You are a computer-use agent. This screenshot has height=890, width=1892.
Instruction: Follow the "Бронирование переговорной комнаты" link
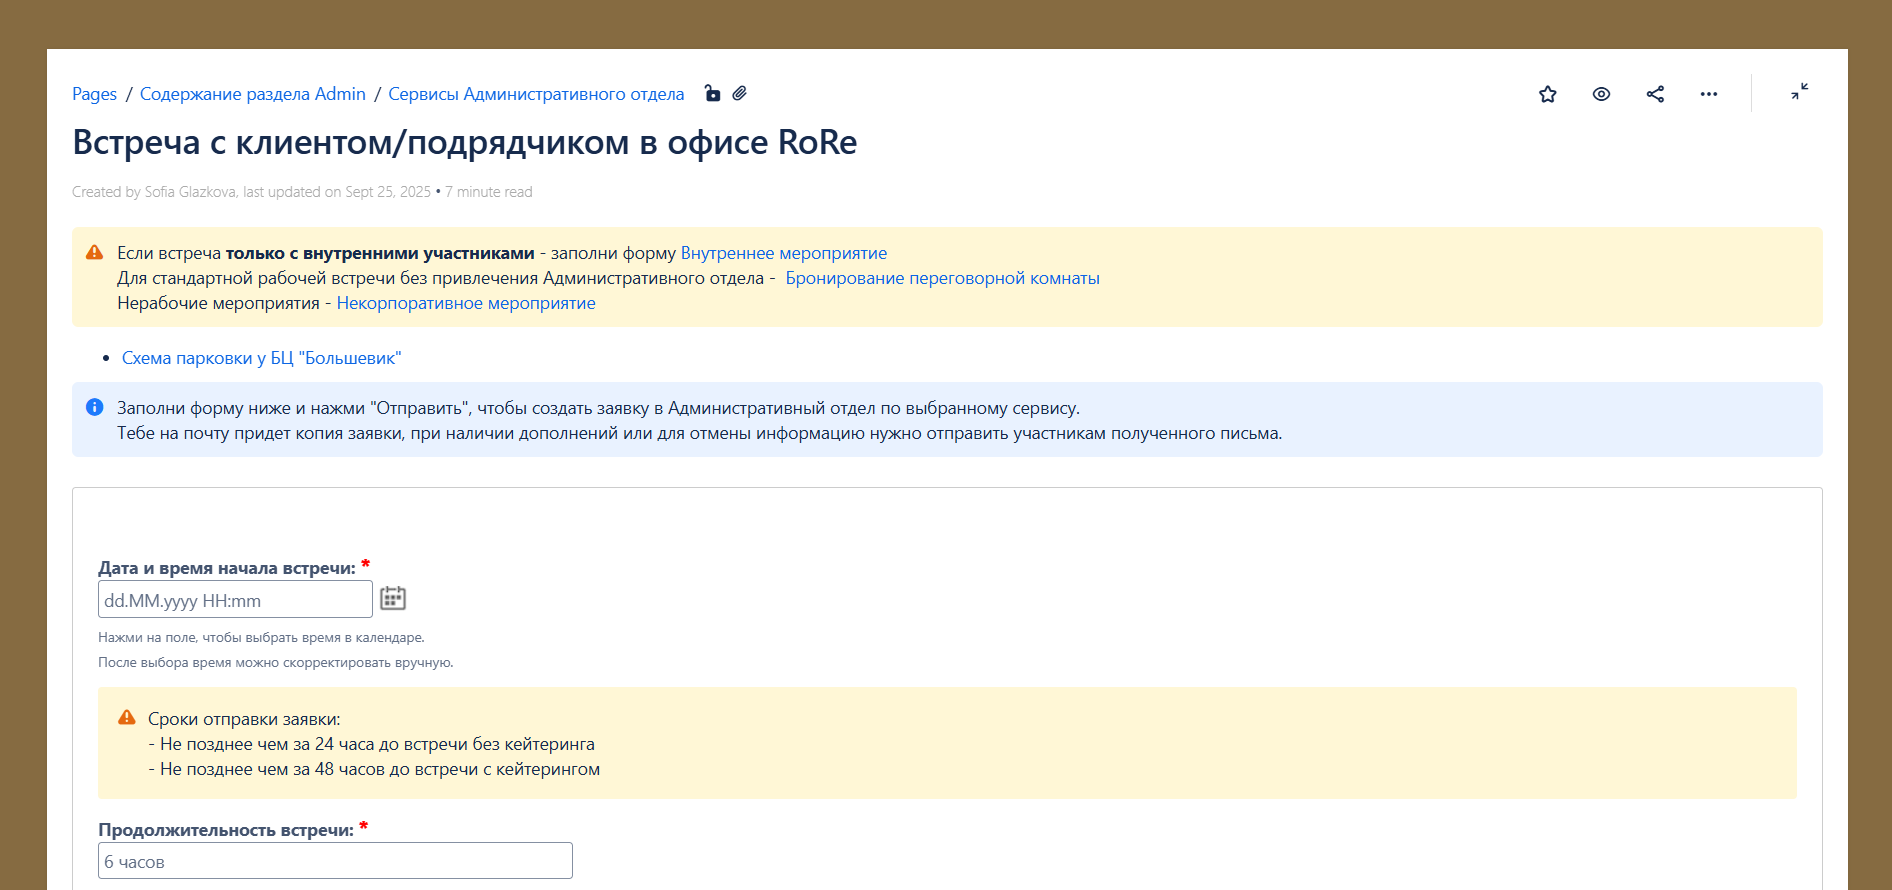942,278
